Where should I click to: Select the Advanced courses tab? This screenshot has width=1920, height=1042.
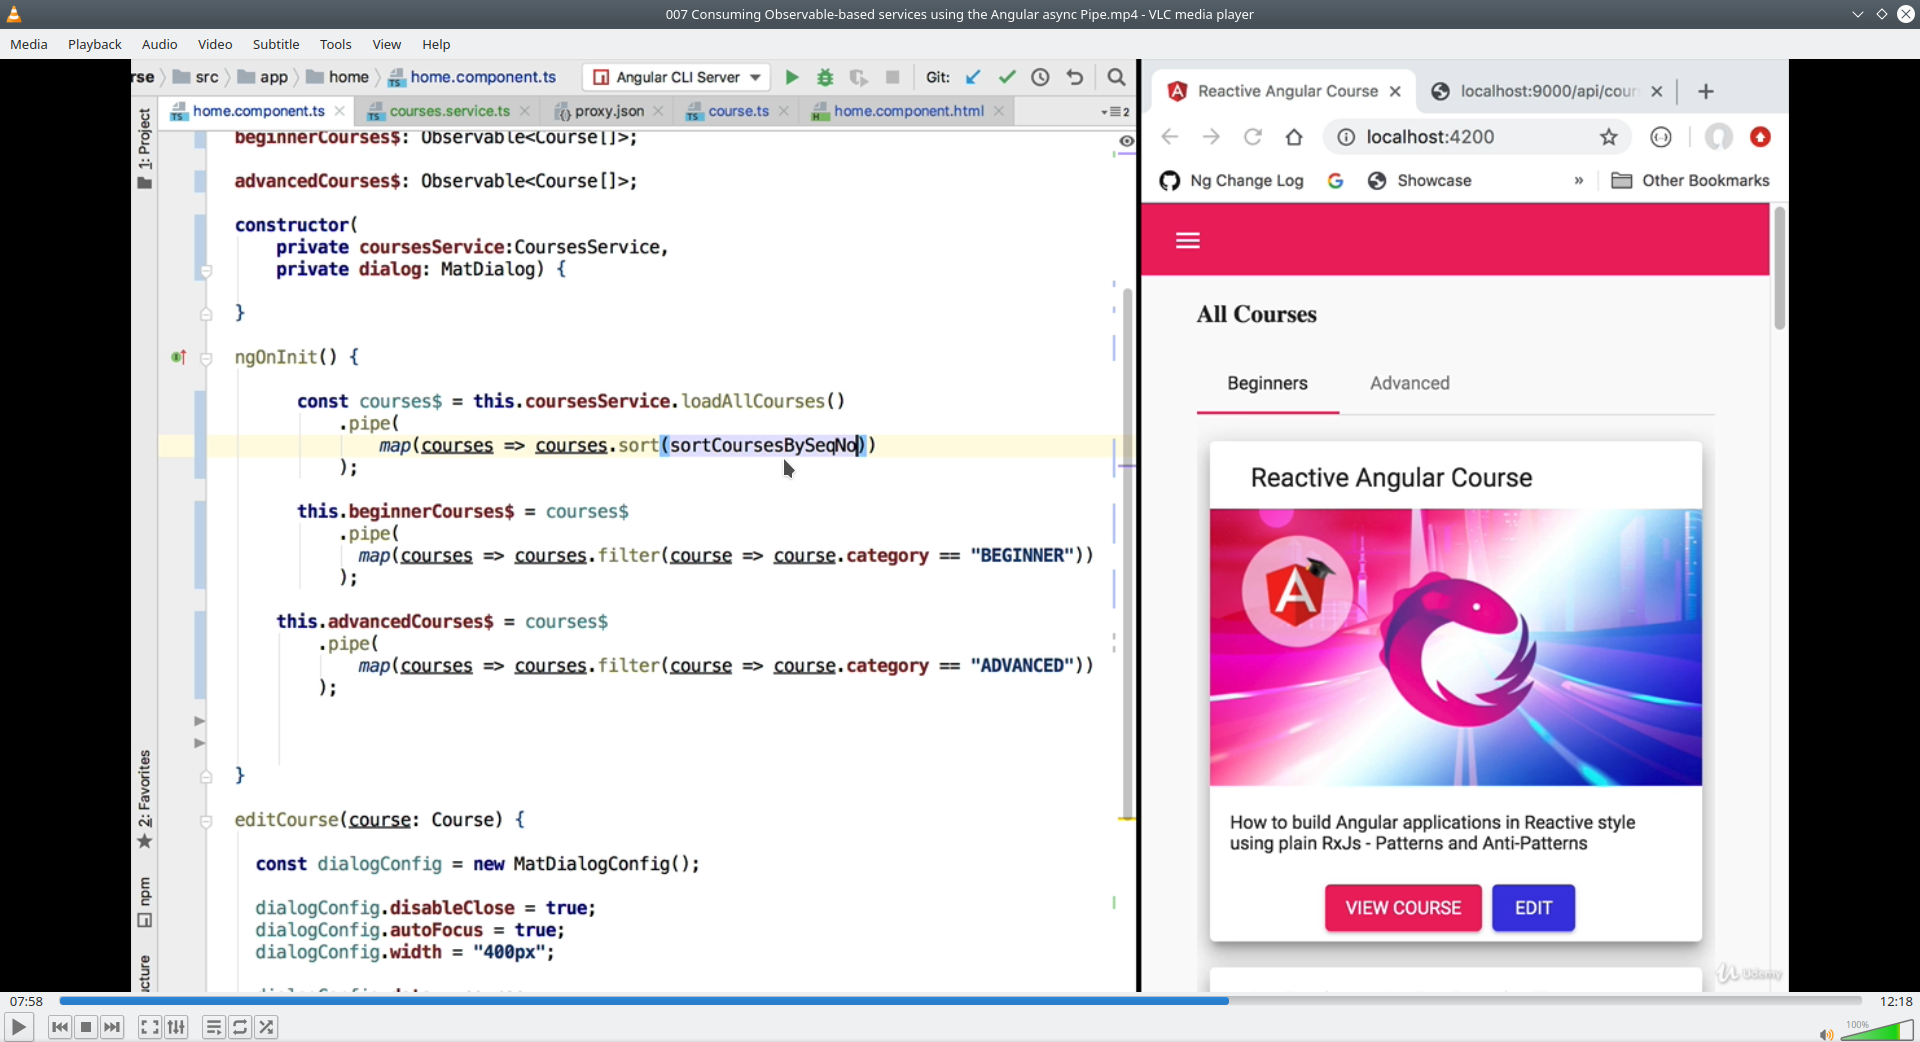point(1409,383)
